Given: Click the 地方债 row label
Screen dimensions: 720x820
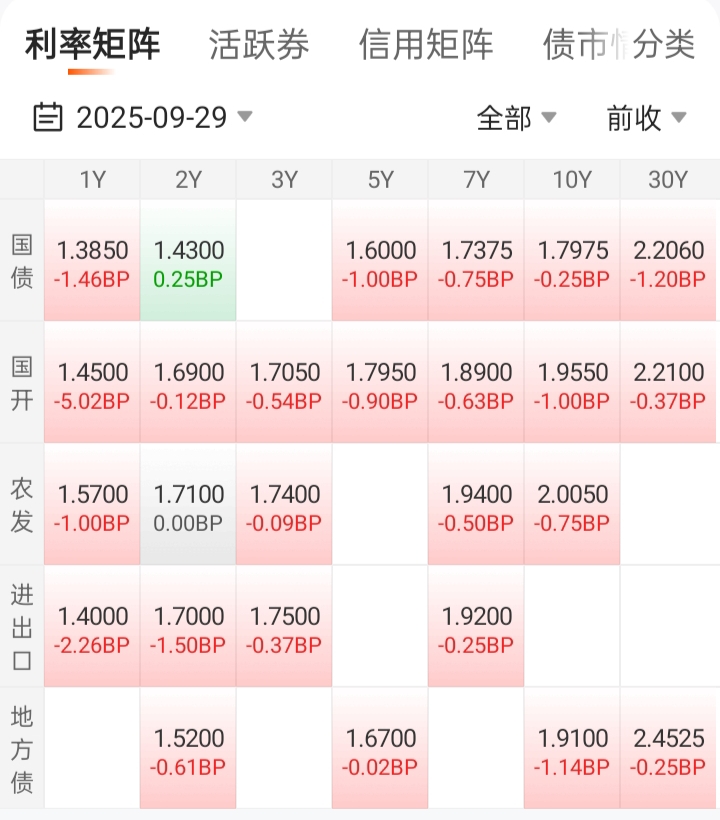Looking at the screenshot, I should coord(22,748).
